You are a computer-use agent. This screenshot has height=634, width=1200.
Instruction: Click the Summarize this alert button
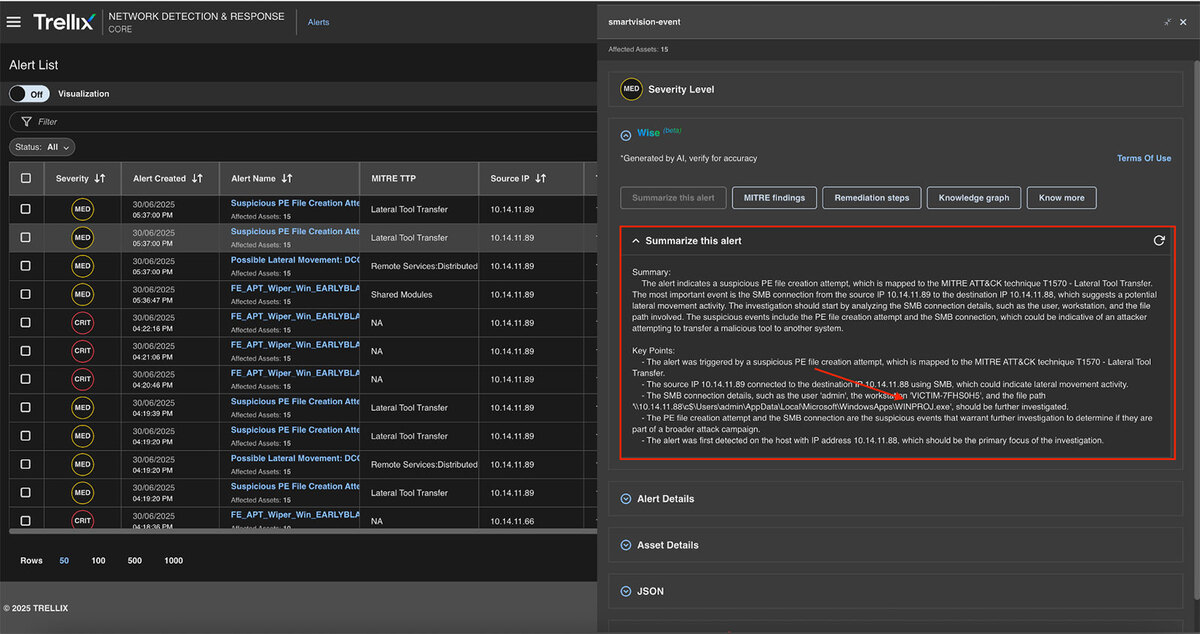tap(673, 198)
